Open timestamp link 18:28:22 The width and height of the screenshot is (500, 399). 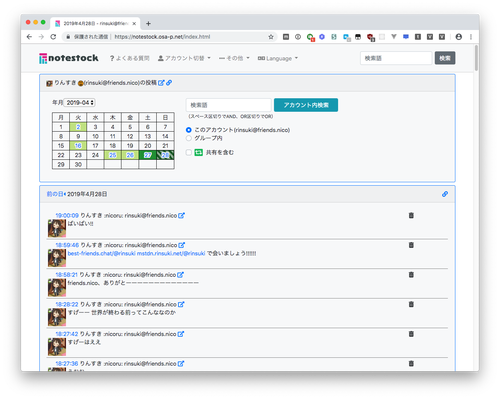67,304
